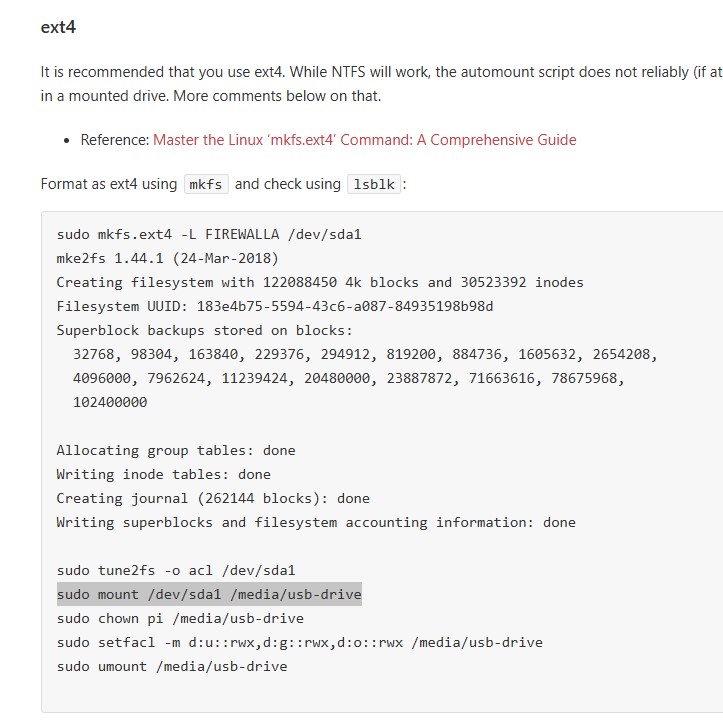723x721 pixels.
Task: Click the "102400000" superblock backup number
Action: pos(110,402)
